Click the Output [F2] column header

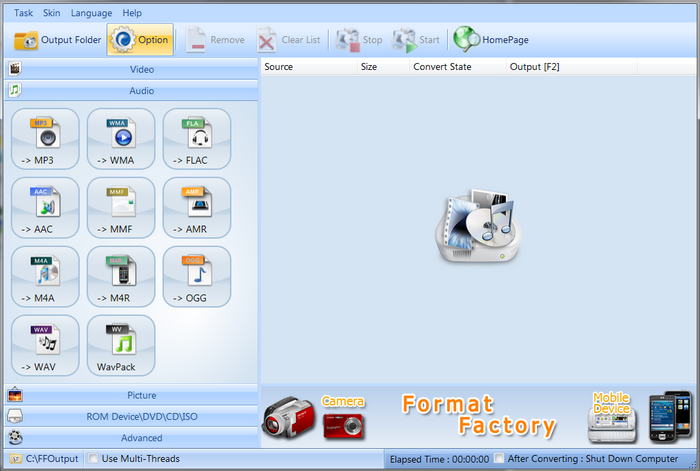click(572, 67)
